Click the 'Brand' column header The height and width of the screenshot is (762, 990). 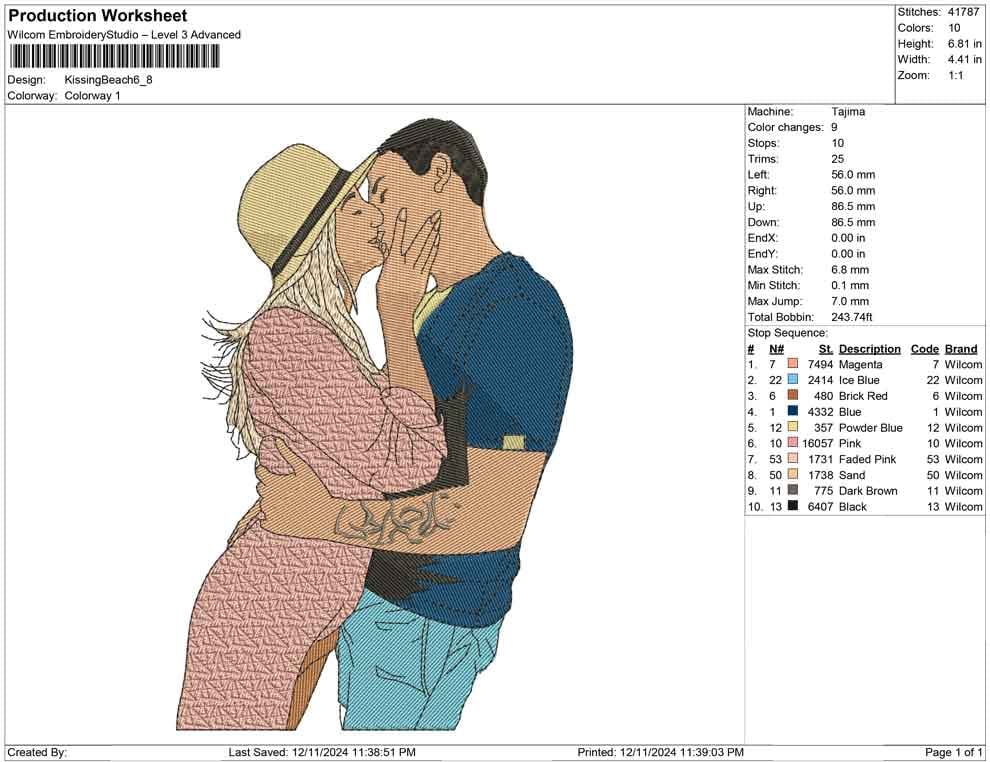pos(961,349)
